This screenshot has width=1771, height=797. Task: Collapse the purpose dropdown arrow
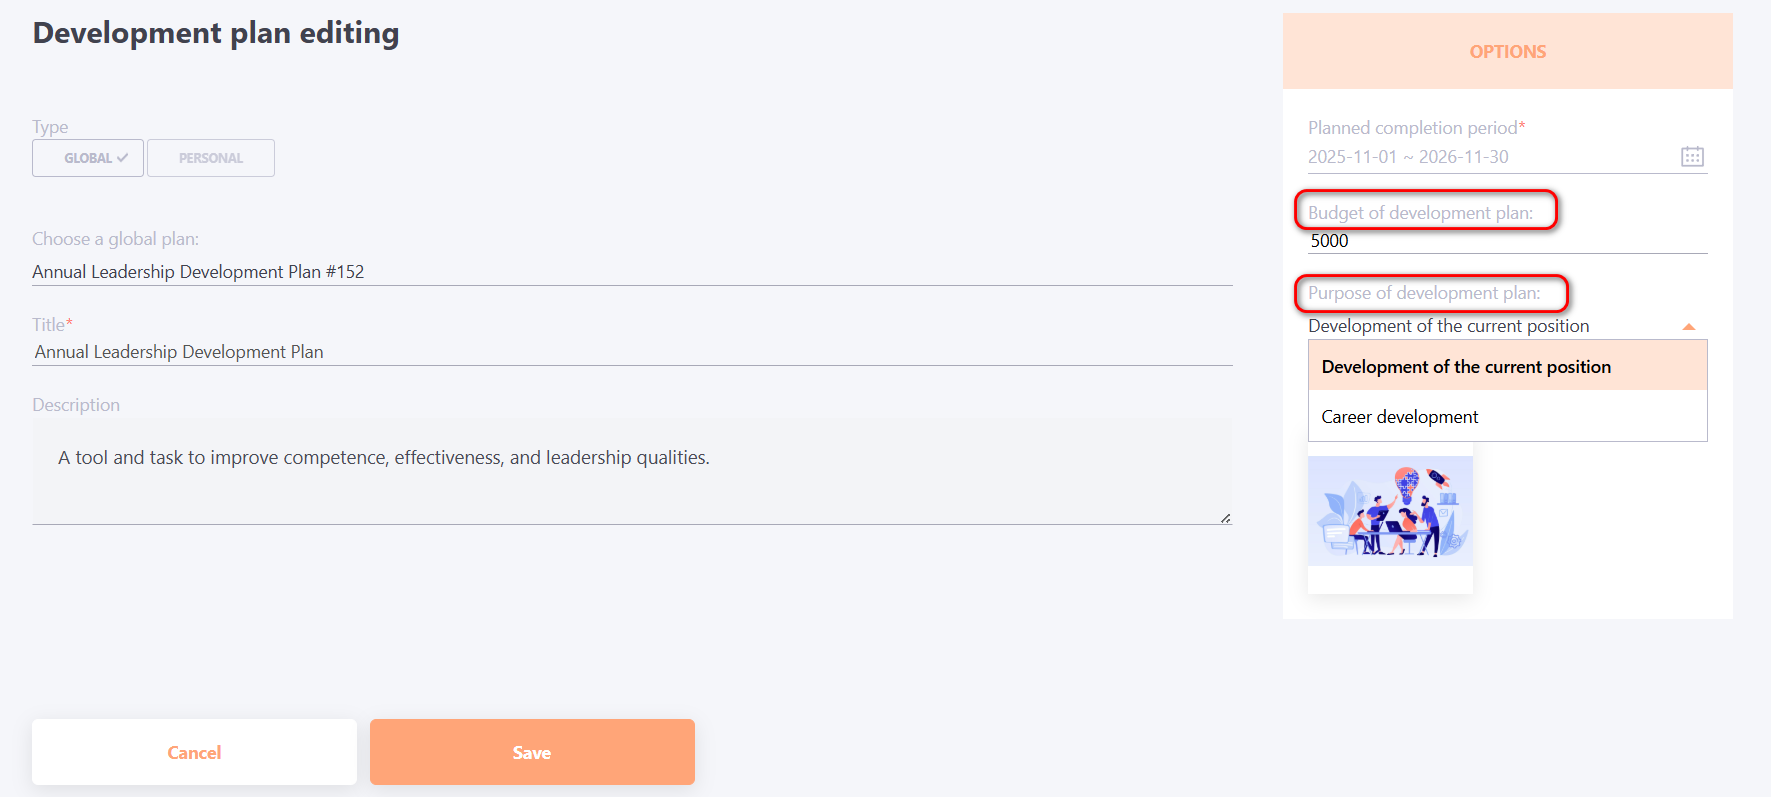[x=1689, y=327]
